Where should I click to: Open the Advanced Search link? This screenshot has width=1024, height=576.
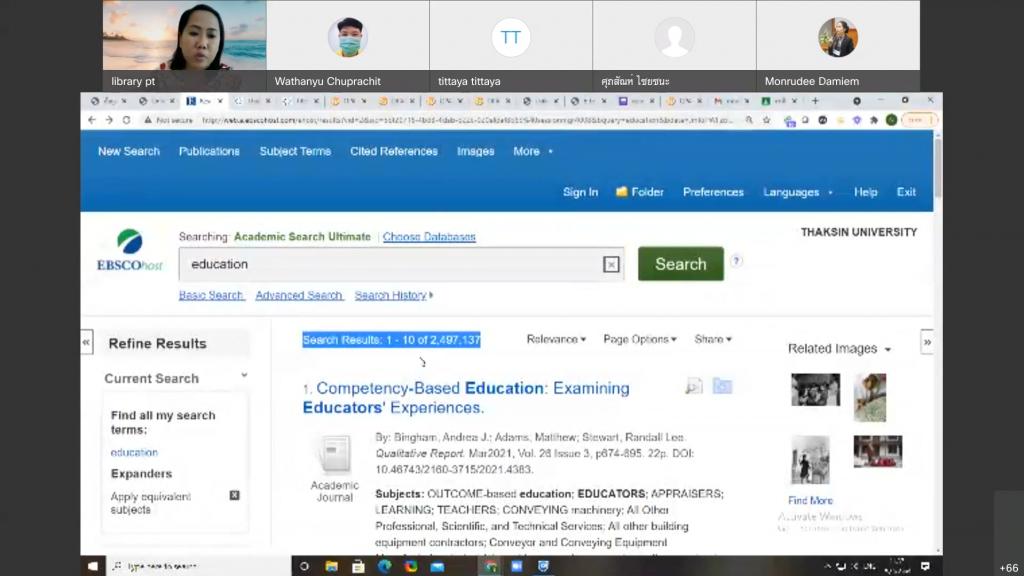(299, 295)
